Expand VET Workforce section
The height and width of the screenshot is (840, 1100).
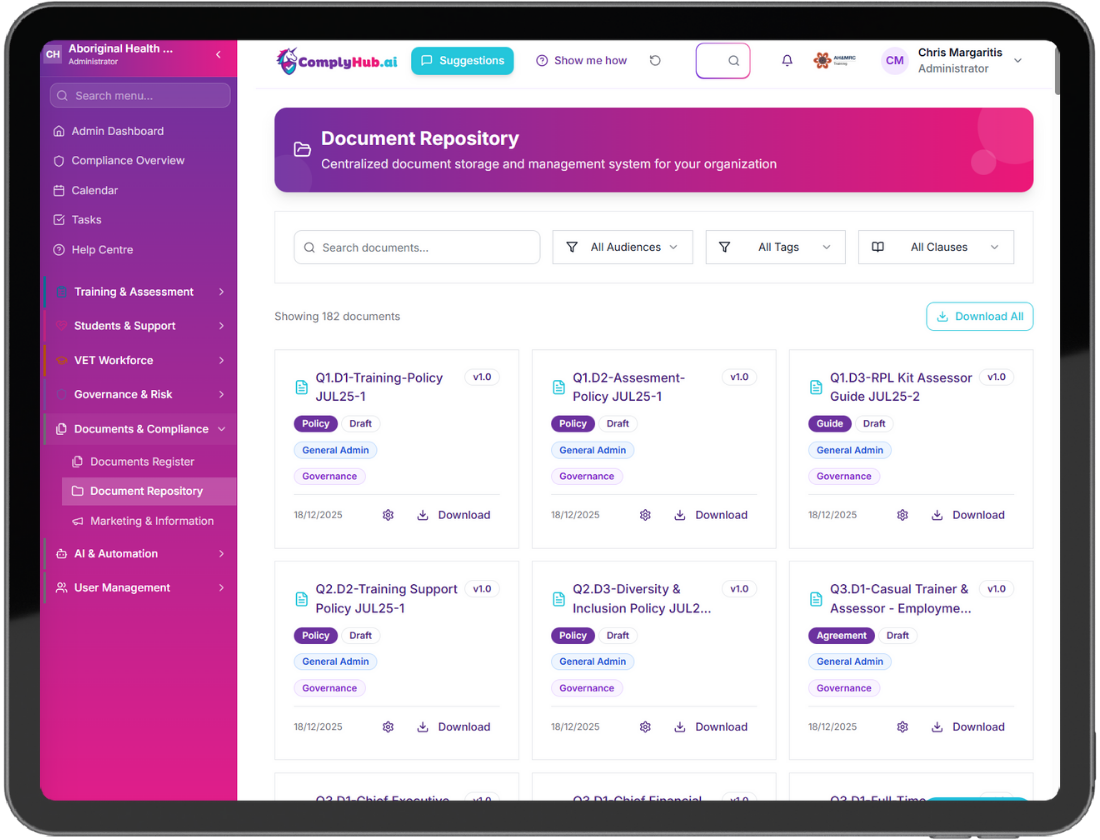coord(140,360)
